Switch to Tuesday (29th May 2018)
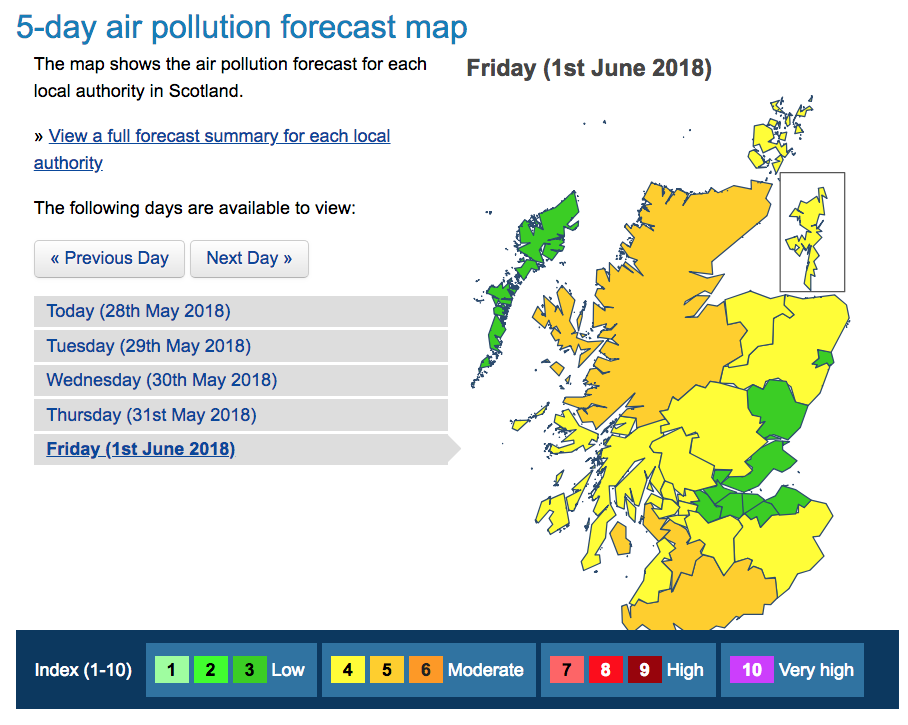The height and width of the screenshot is (725, 908). point(148,346)
